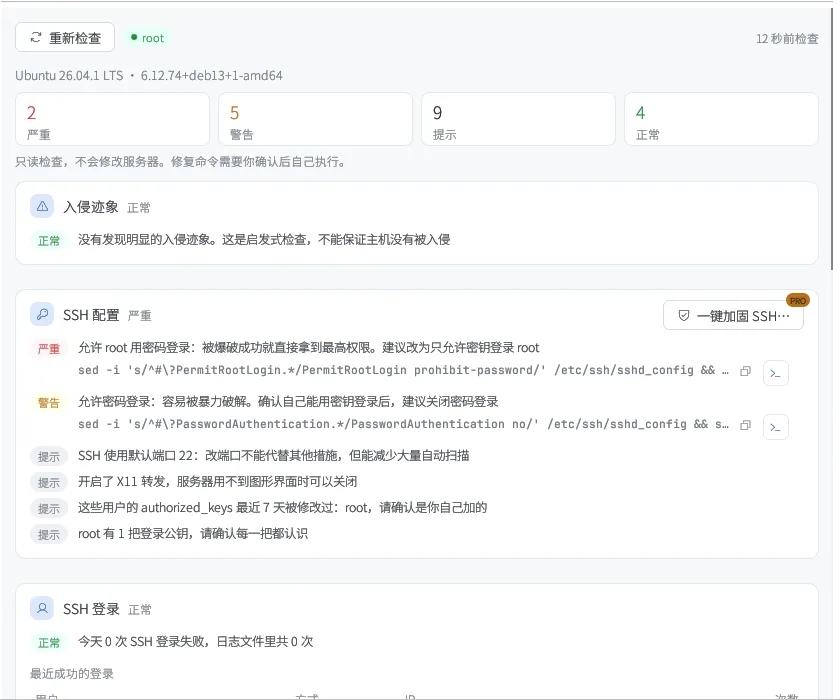The image size is (840, 700).
Task: Open the 严重 card showing 2
Action: (x=112, y=119)
